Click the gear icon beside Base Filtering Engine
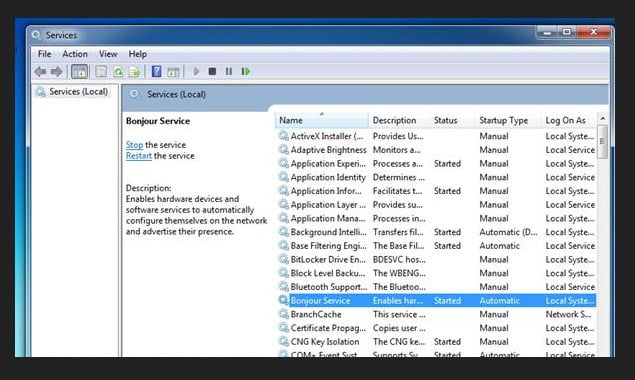This screenshot has height=380, width=635. pyautogui.click(x=283, y=246)
